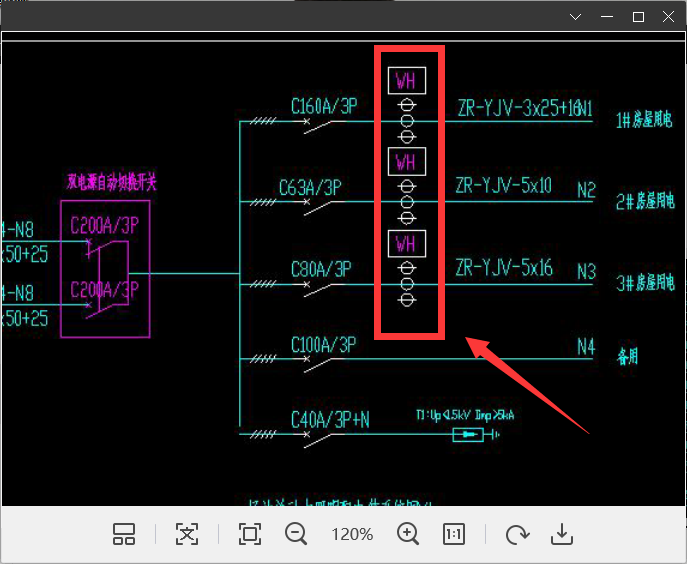Click the C160A/3P breaker label
This screenshot has width=687, height=564.
pos(324,106)
